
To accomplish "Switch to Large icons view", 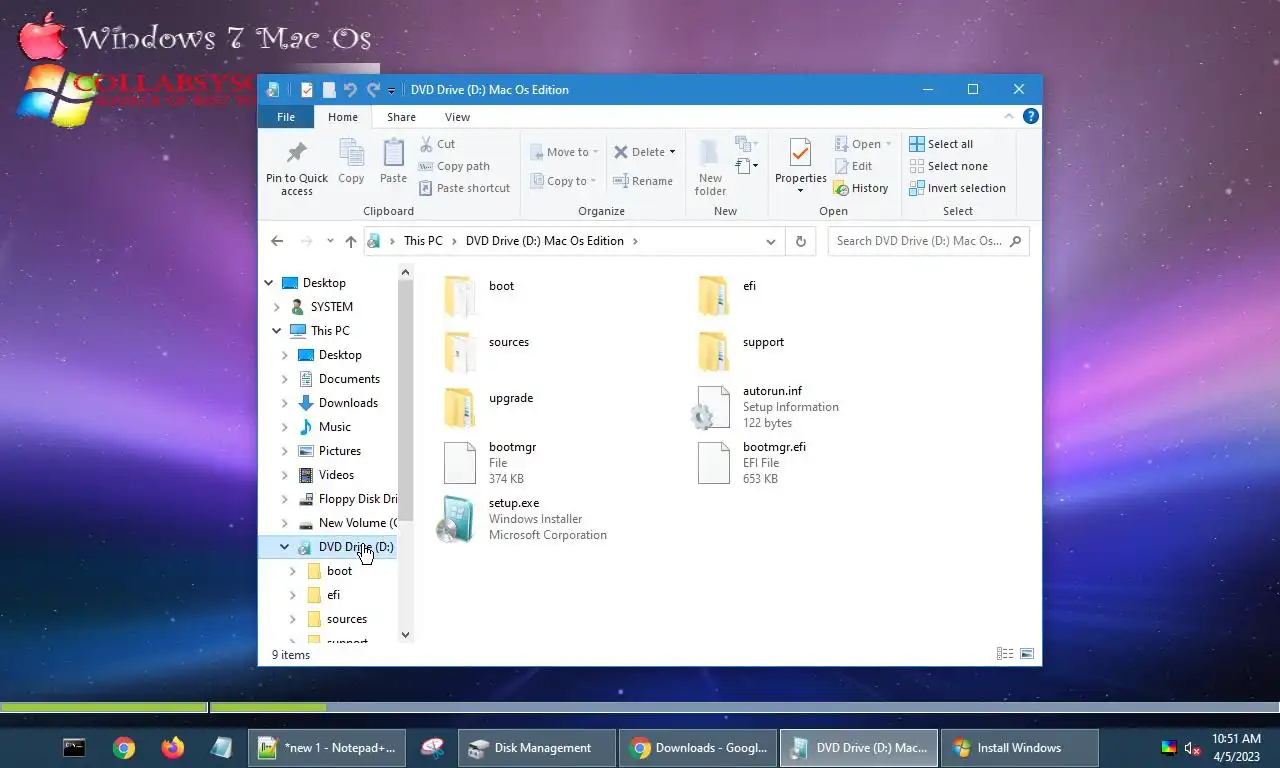I will coord(1026,654).
